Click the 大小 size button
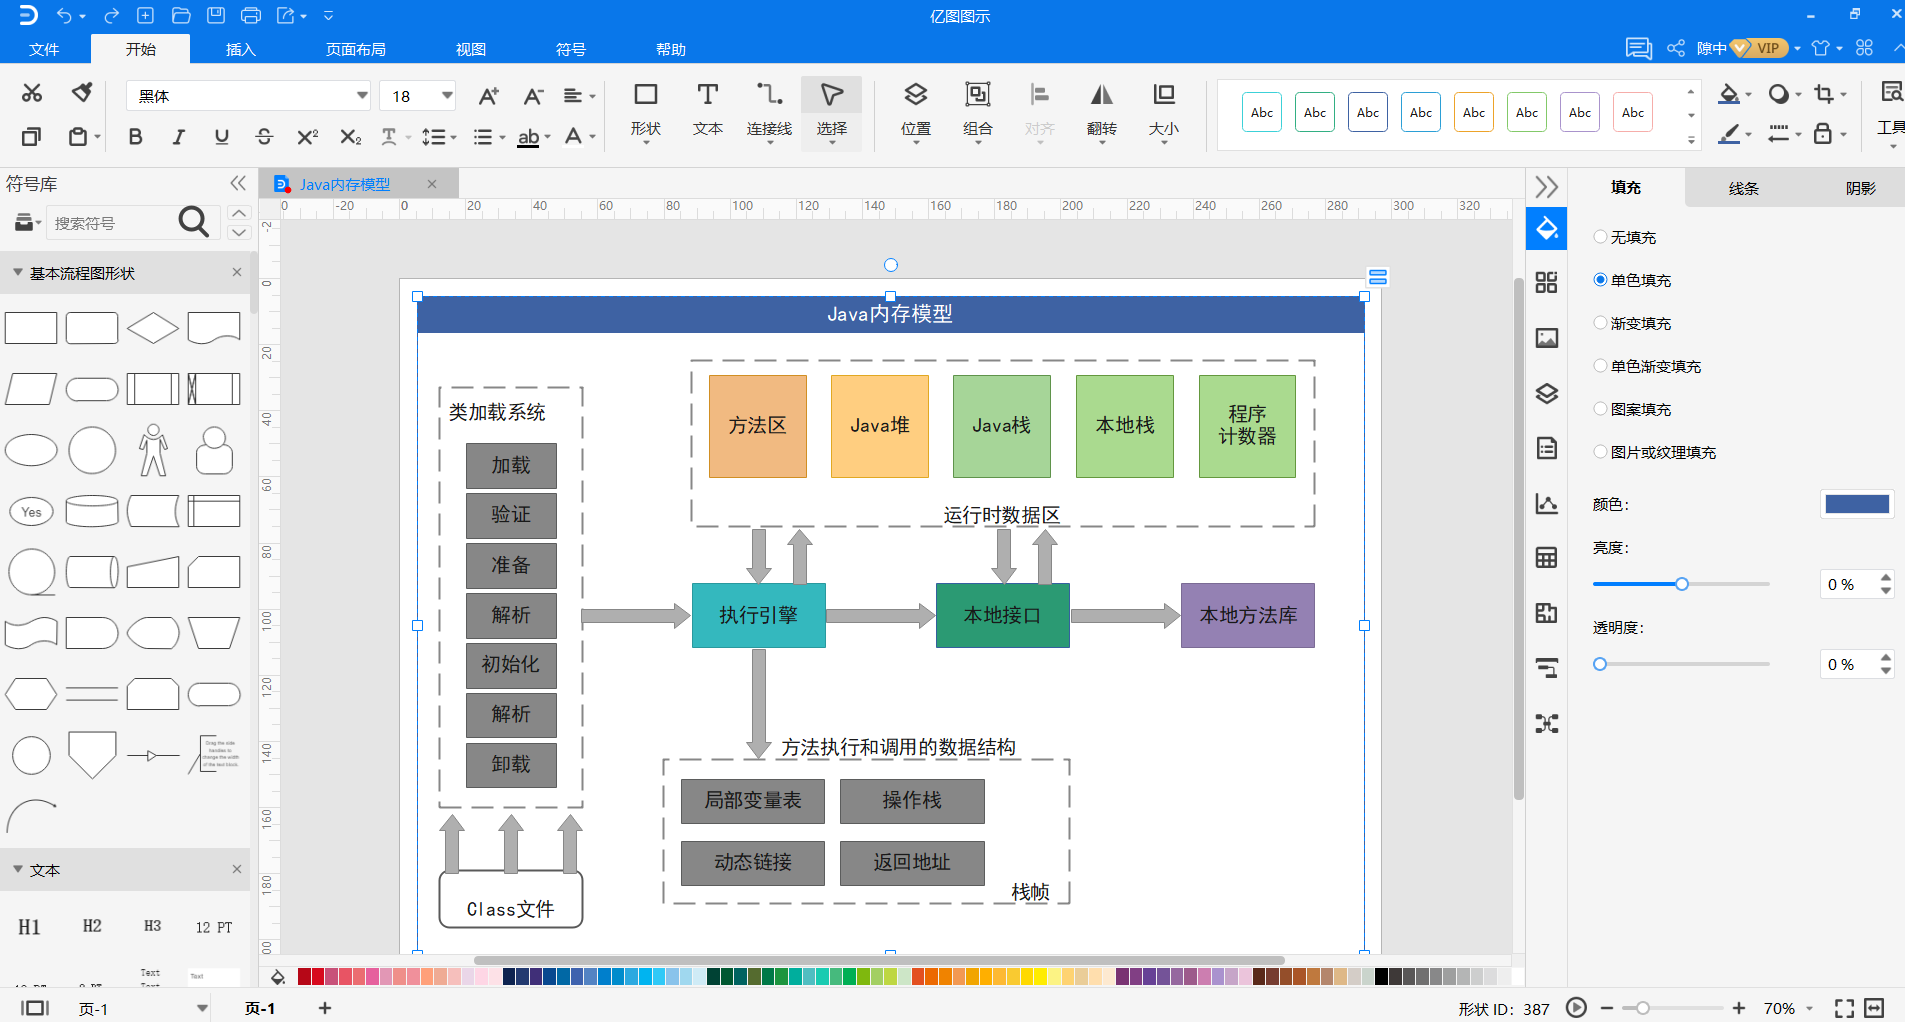 pos(1164,110)
